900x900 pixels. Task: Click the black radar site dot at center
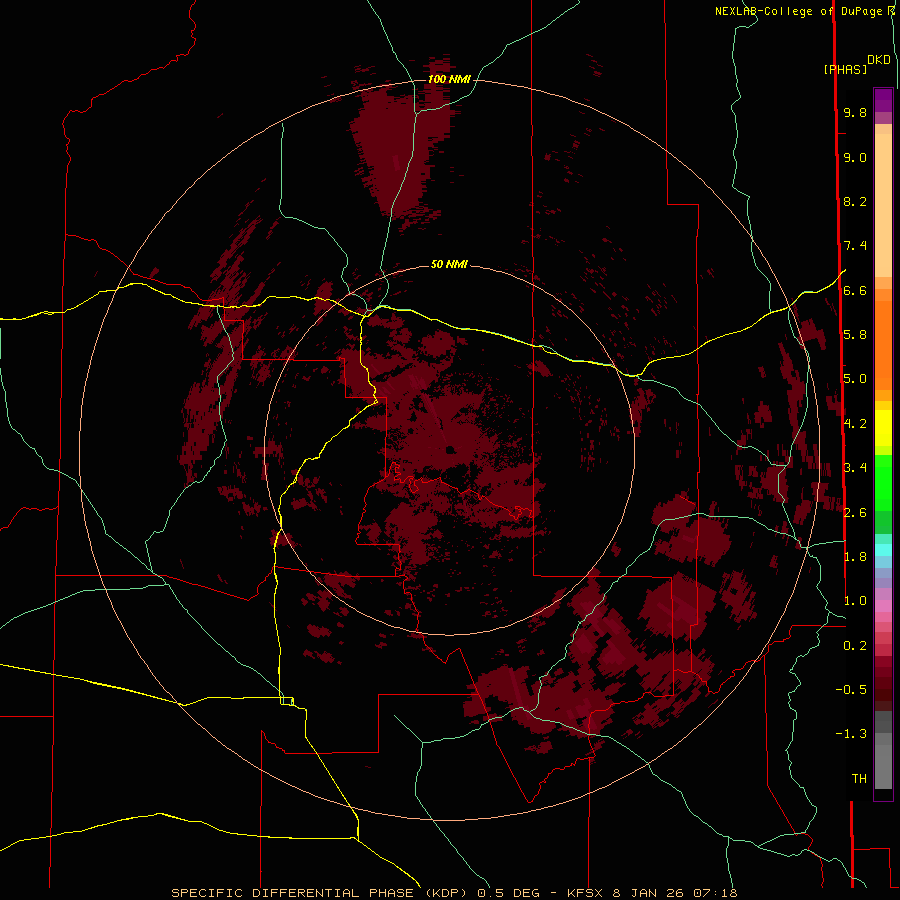click(x=450, y=449)
